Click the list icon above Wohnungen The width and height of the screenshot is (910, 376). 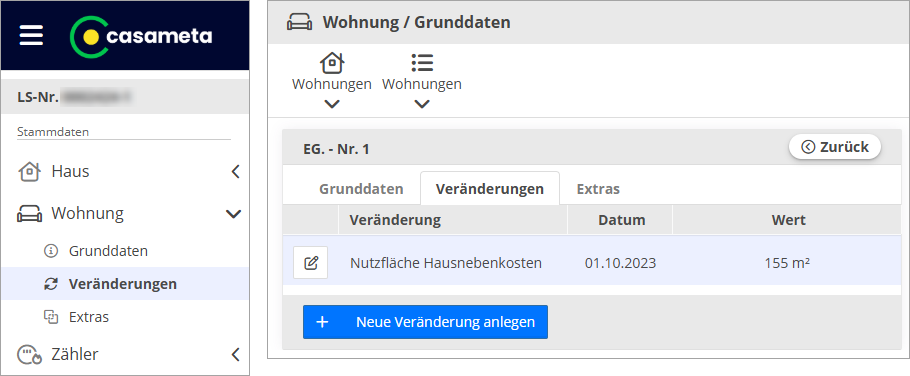pyautogui.click(x=422, y=63)
